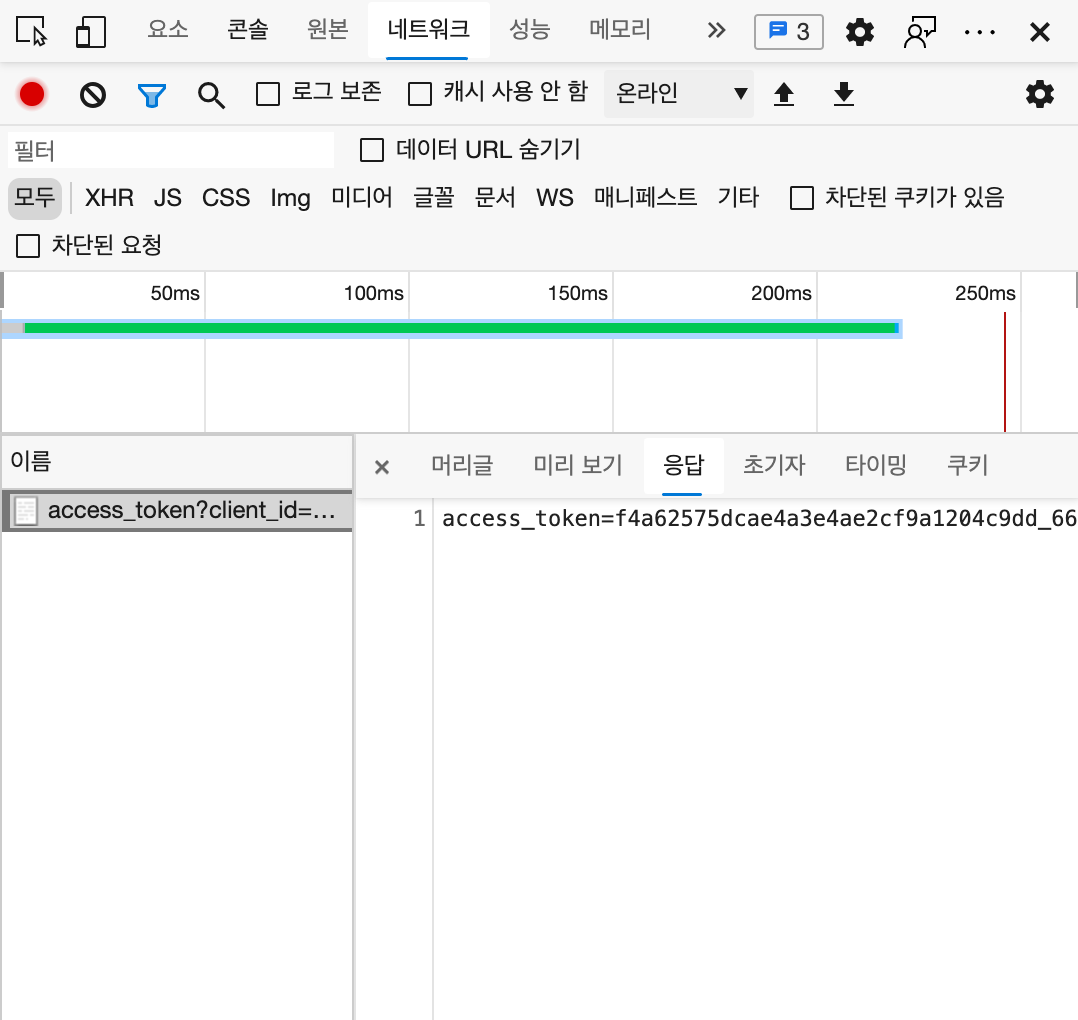The image size is (1078, 1020).
Task: Open the 초기자 details tab
Action: [x=774, y=465]
